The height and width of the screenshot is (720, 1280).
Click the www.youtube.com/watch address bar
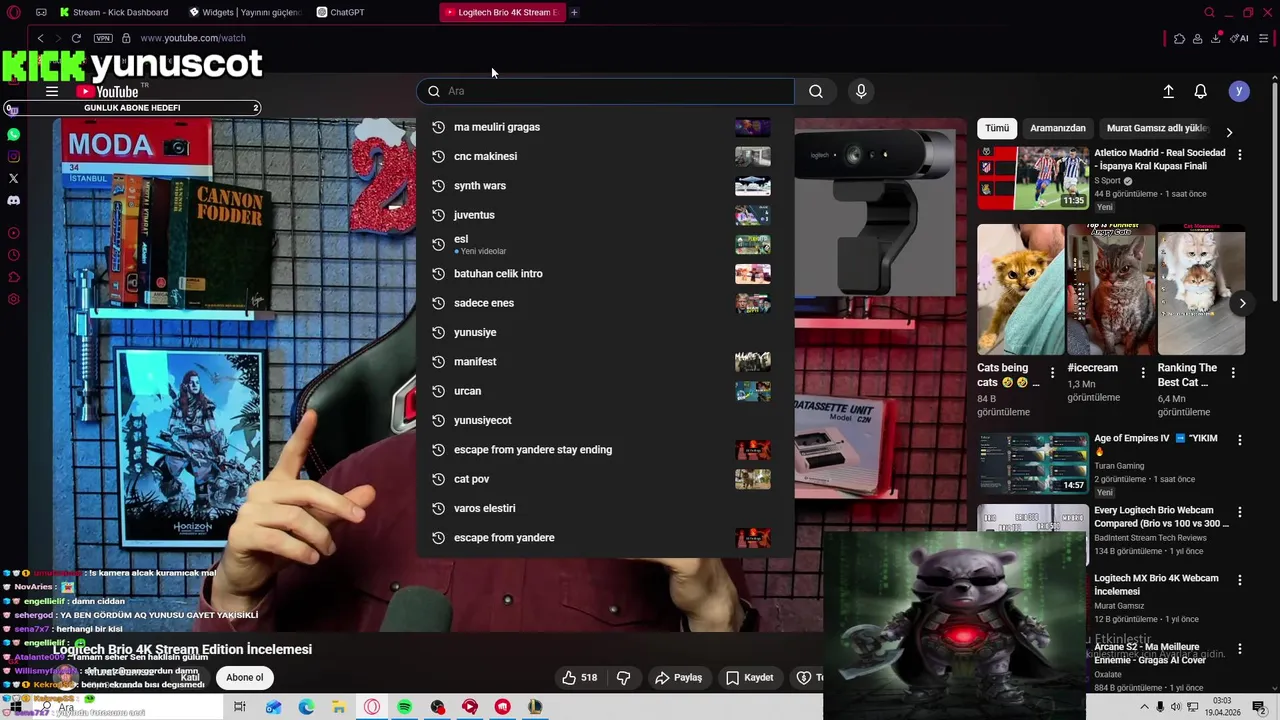point(193,38)
